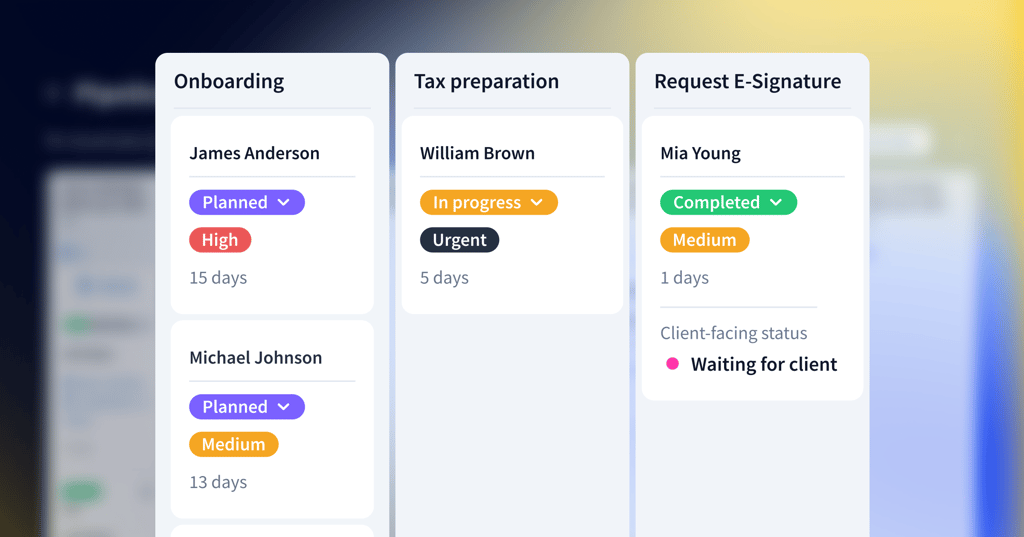Click the 5 days label

click(x=444, y=278)
